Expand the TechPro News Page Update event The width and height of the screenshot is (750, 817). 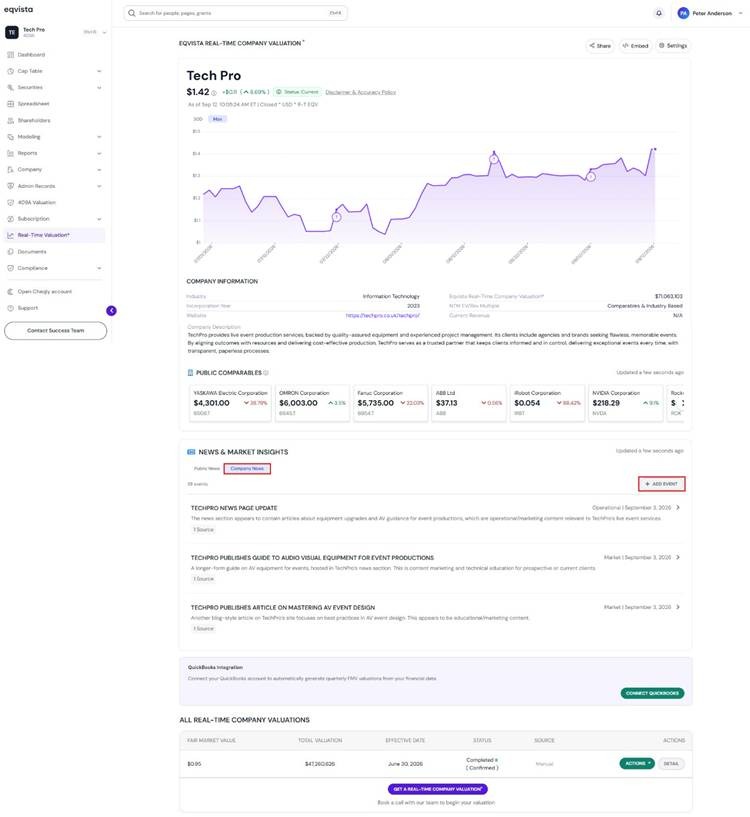[678, 507]
